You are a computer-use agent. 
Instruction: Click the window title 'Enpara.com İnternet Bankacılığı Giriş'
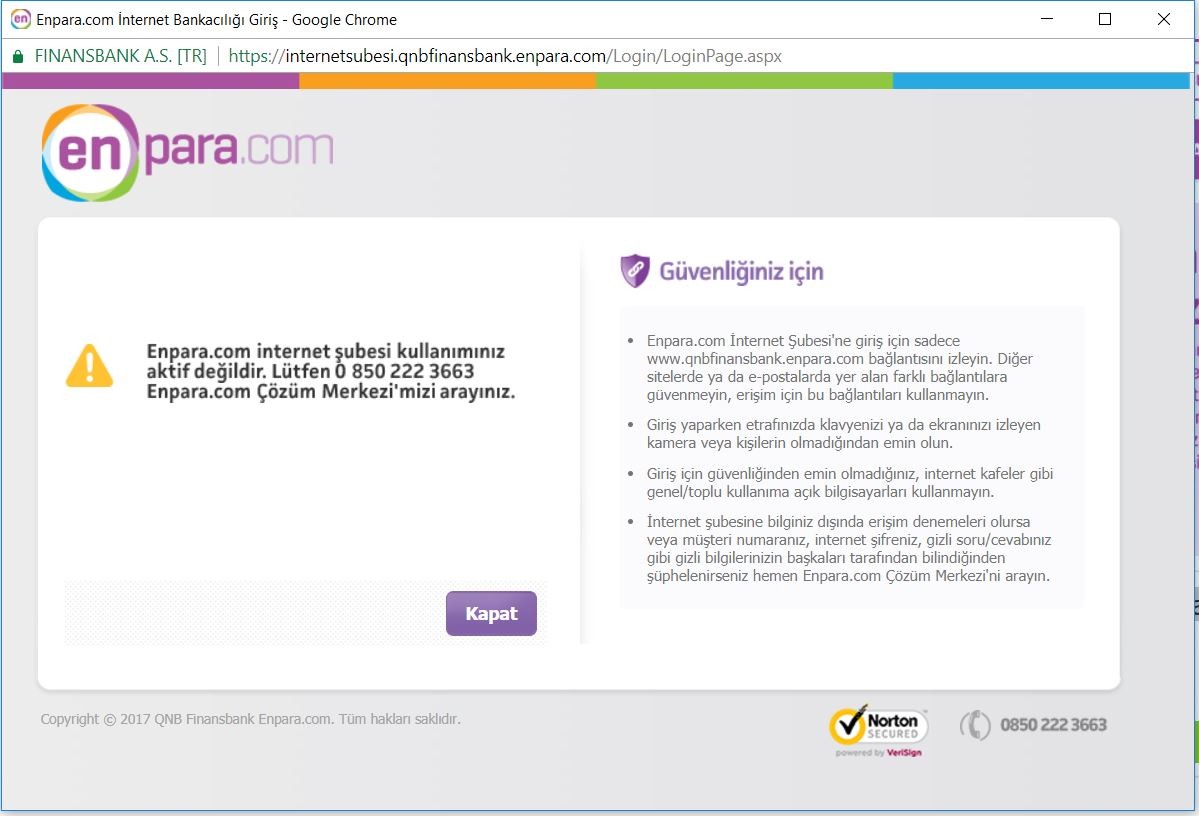pyautogui.click(x=157, y=20)
